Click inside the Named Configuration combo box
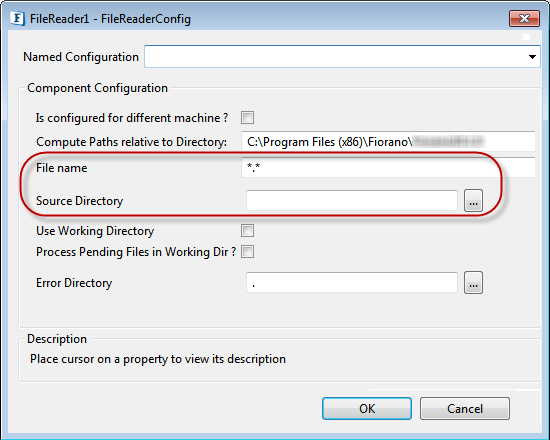Screen dimensions: 550x440 [x=342, y=56]
